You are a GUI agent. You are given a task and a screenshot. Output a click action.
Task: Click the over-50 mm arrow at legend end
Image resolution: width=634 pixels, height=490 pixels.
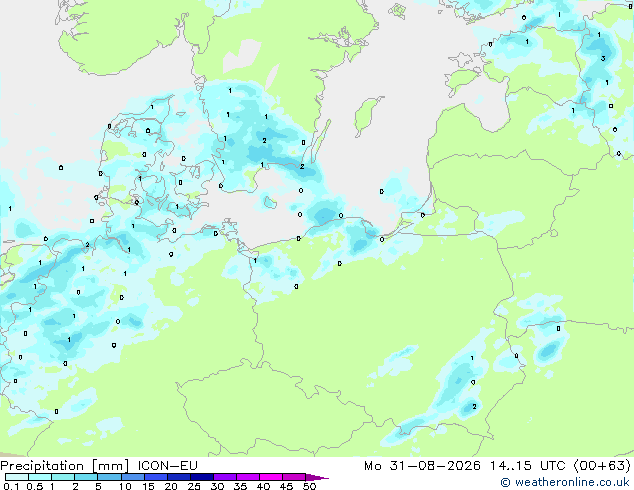317,477
